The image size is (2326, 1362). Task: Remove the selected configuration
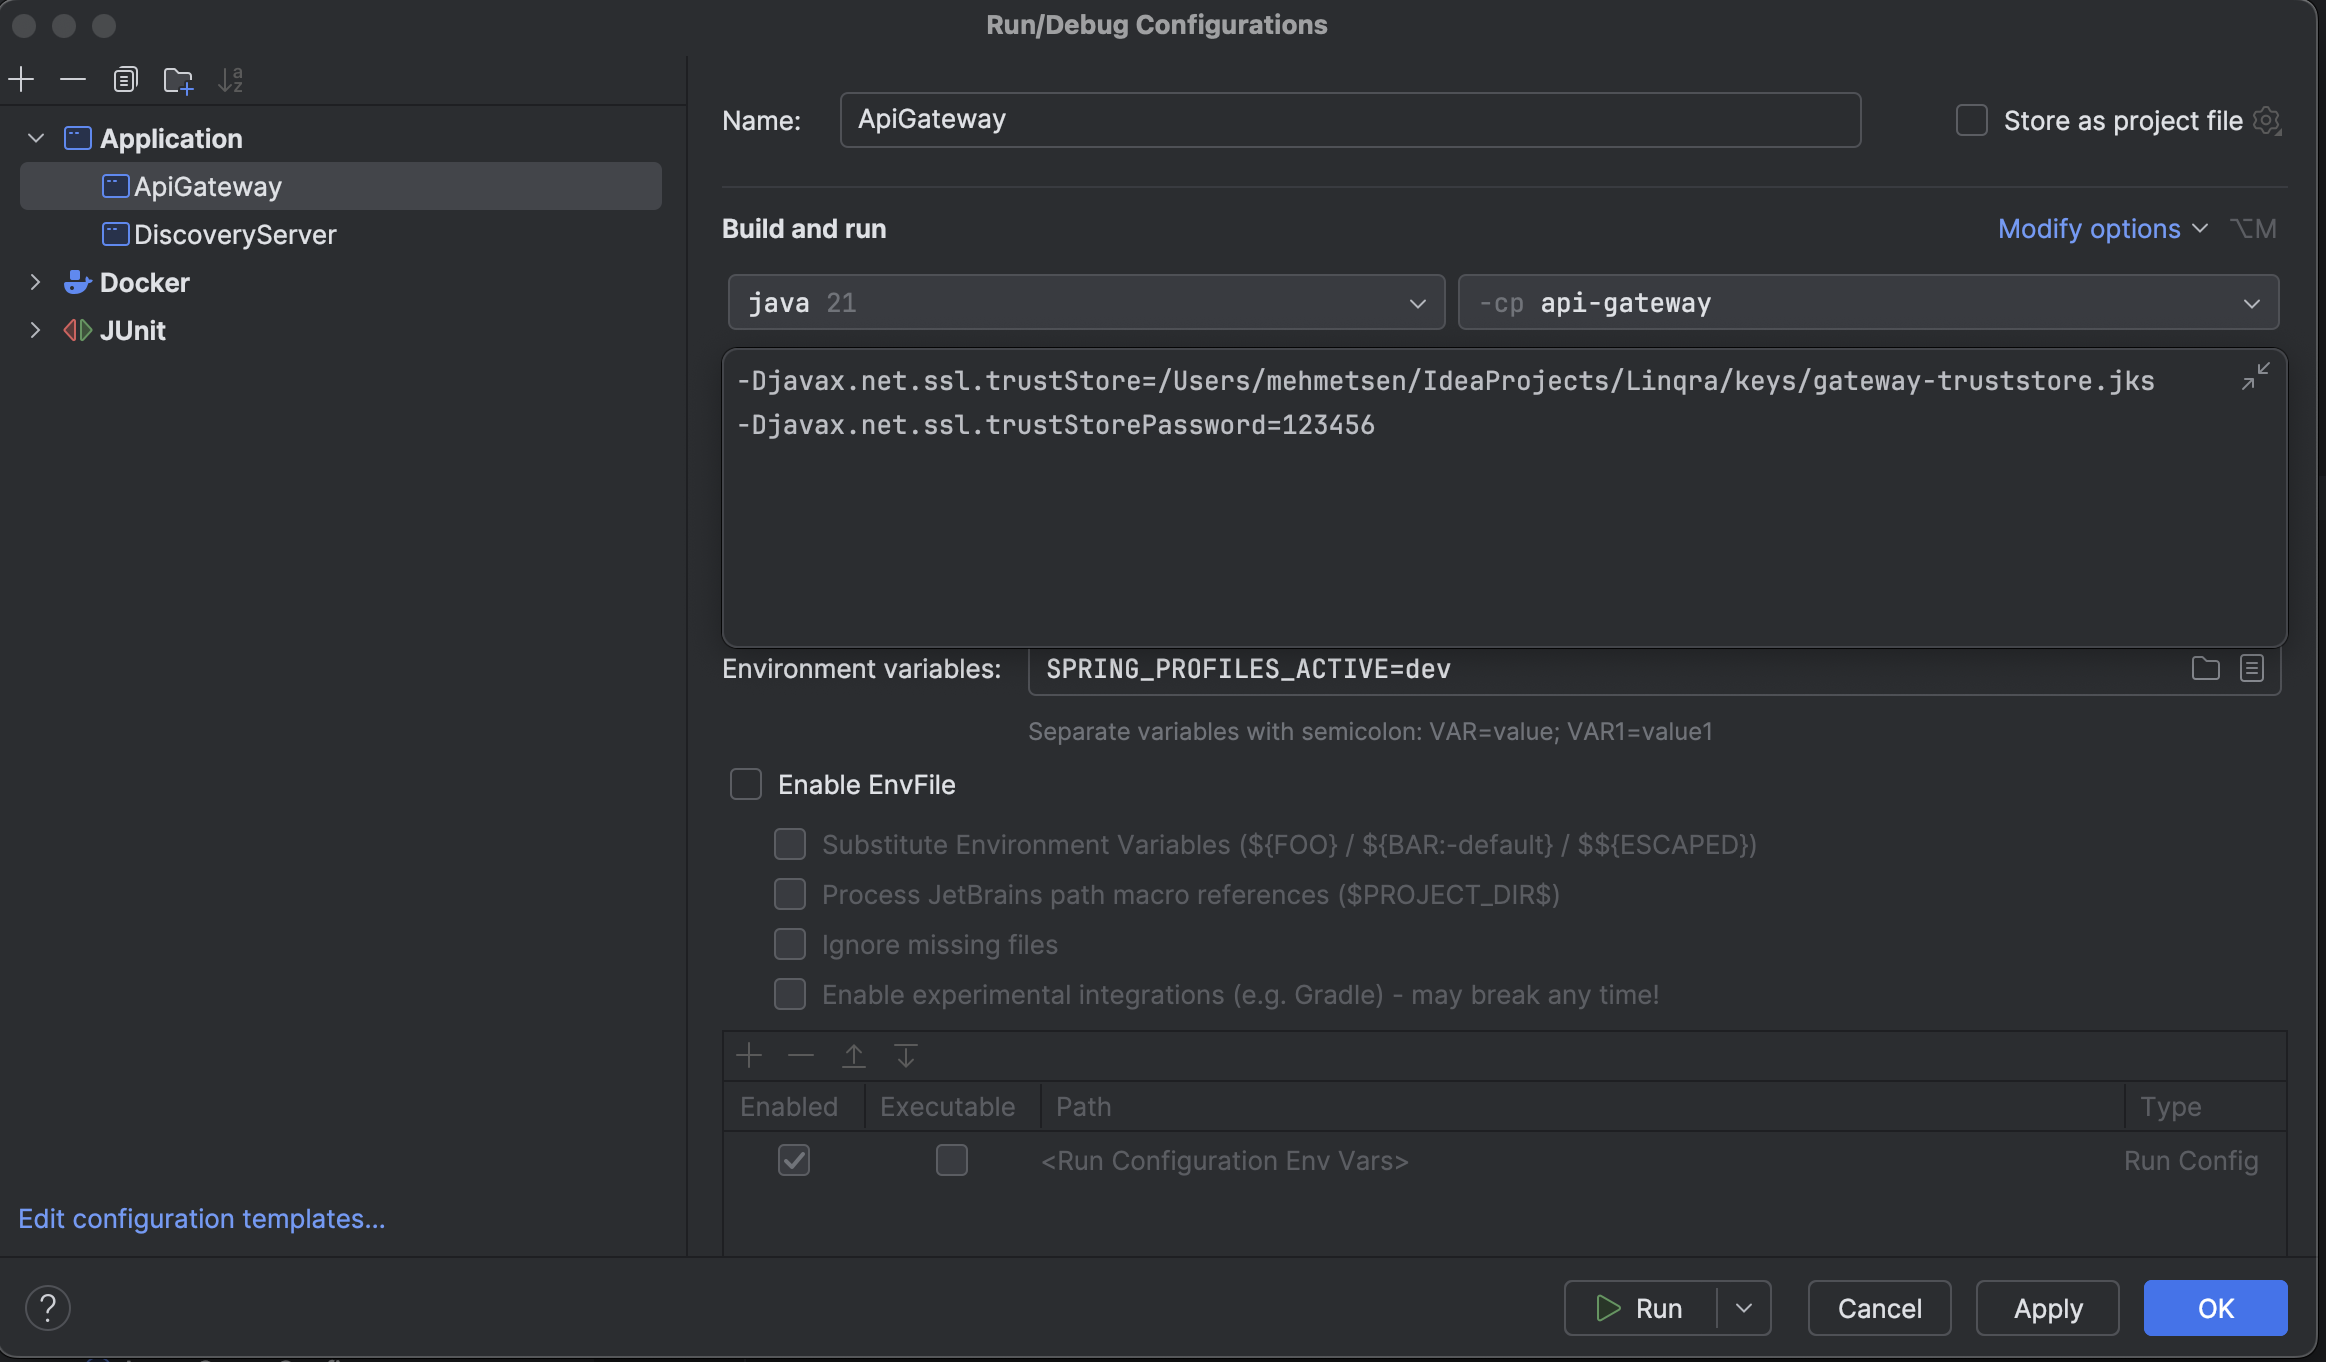click(x=73, y=79)
